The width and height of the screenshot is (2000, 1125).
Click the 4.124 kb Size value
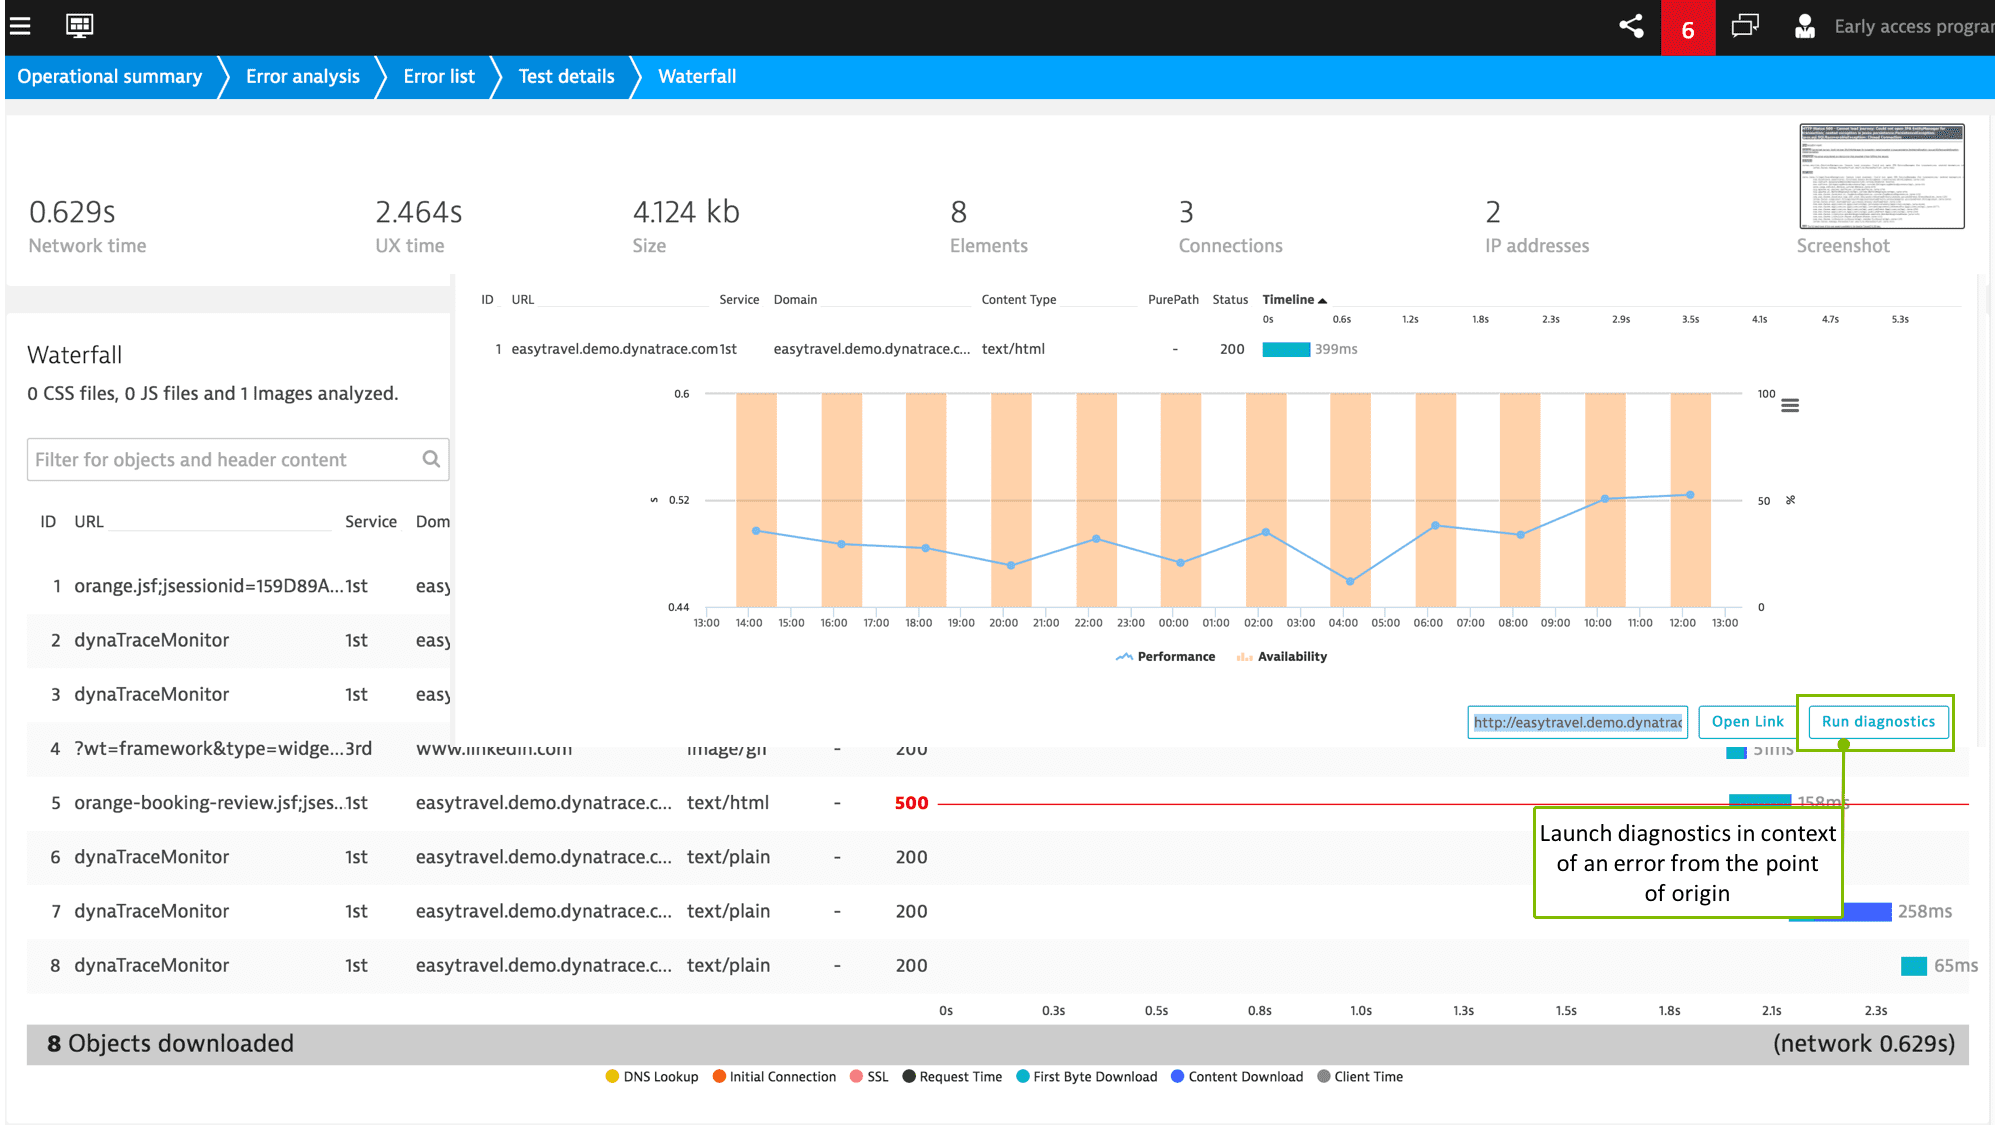686,212
